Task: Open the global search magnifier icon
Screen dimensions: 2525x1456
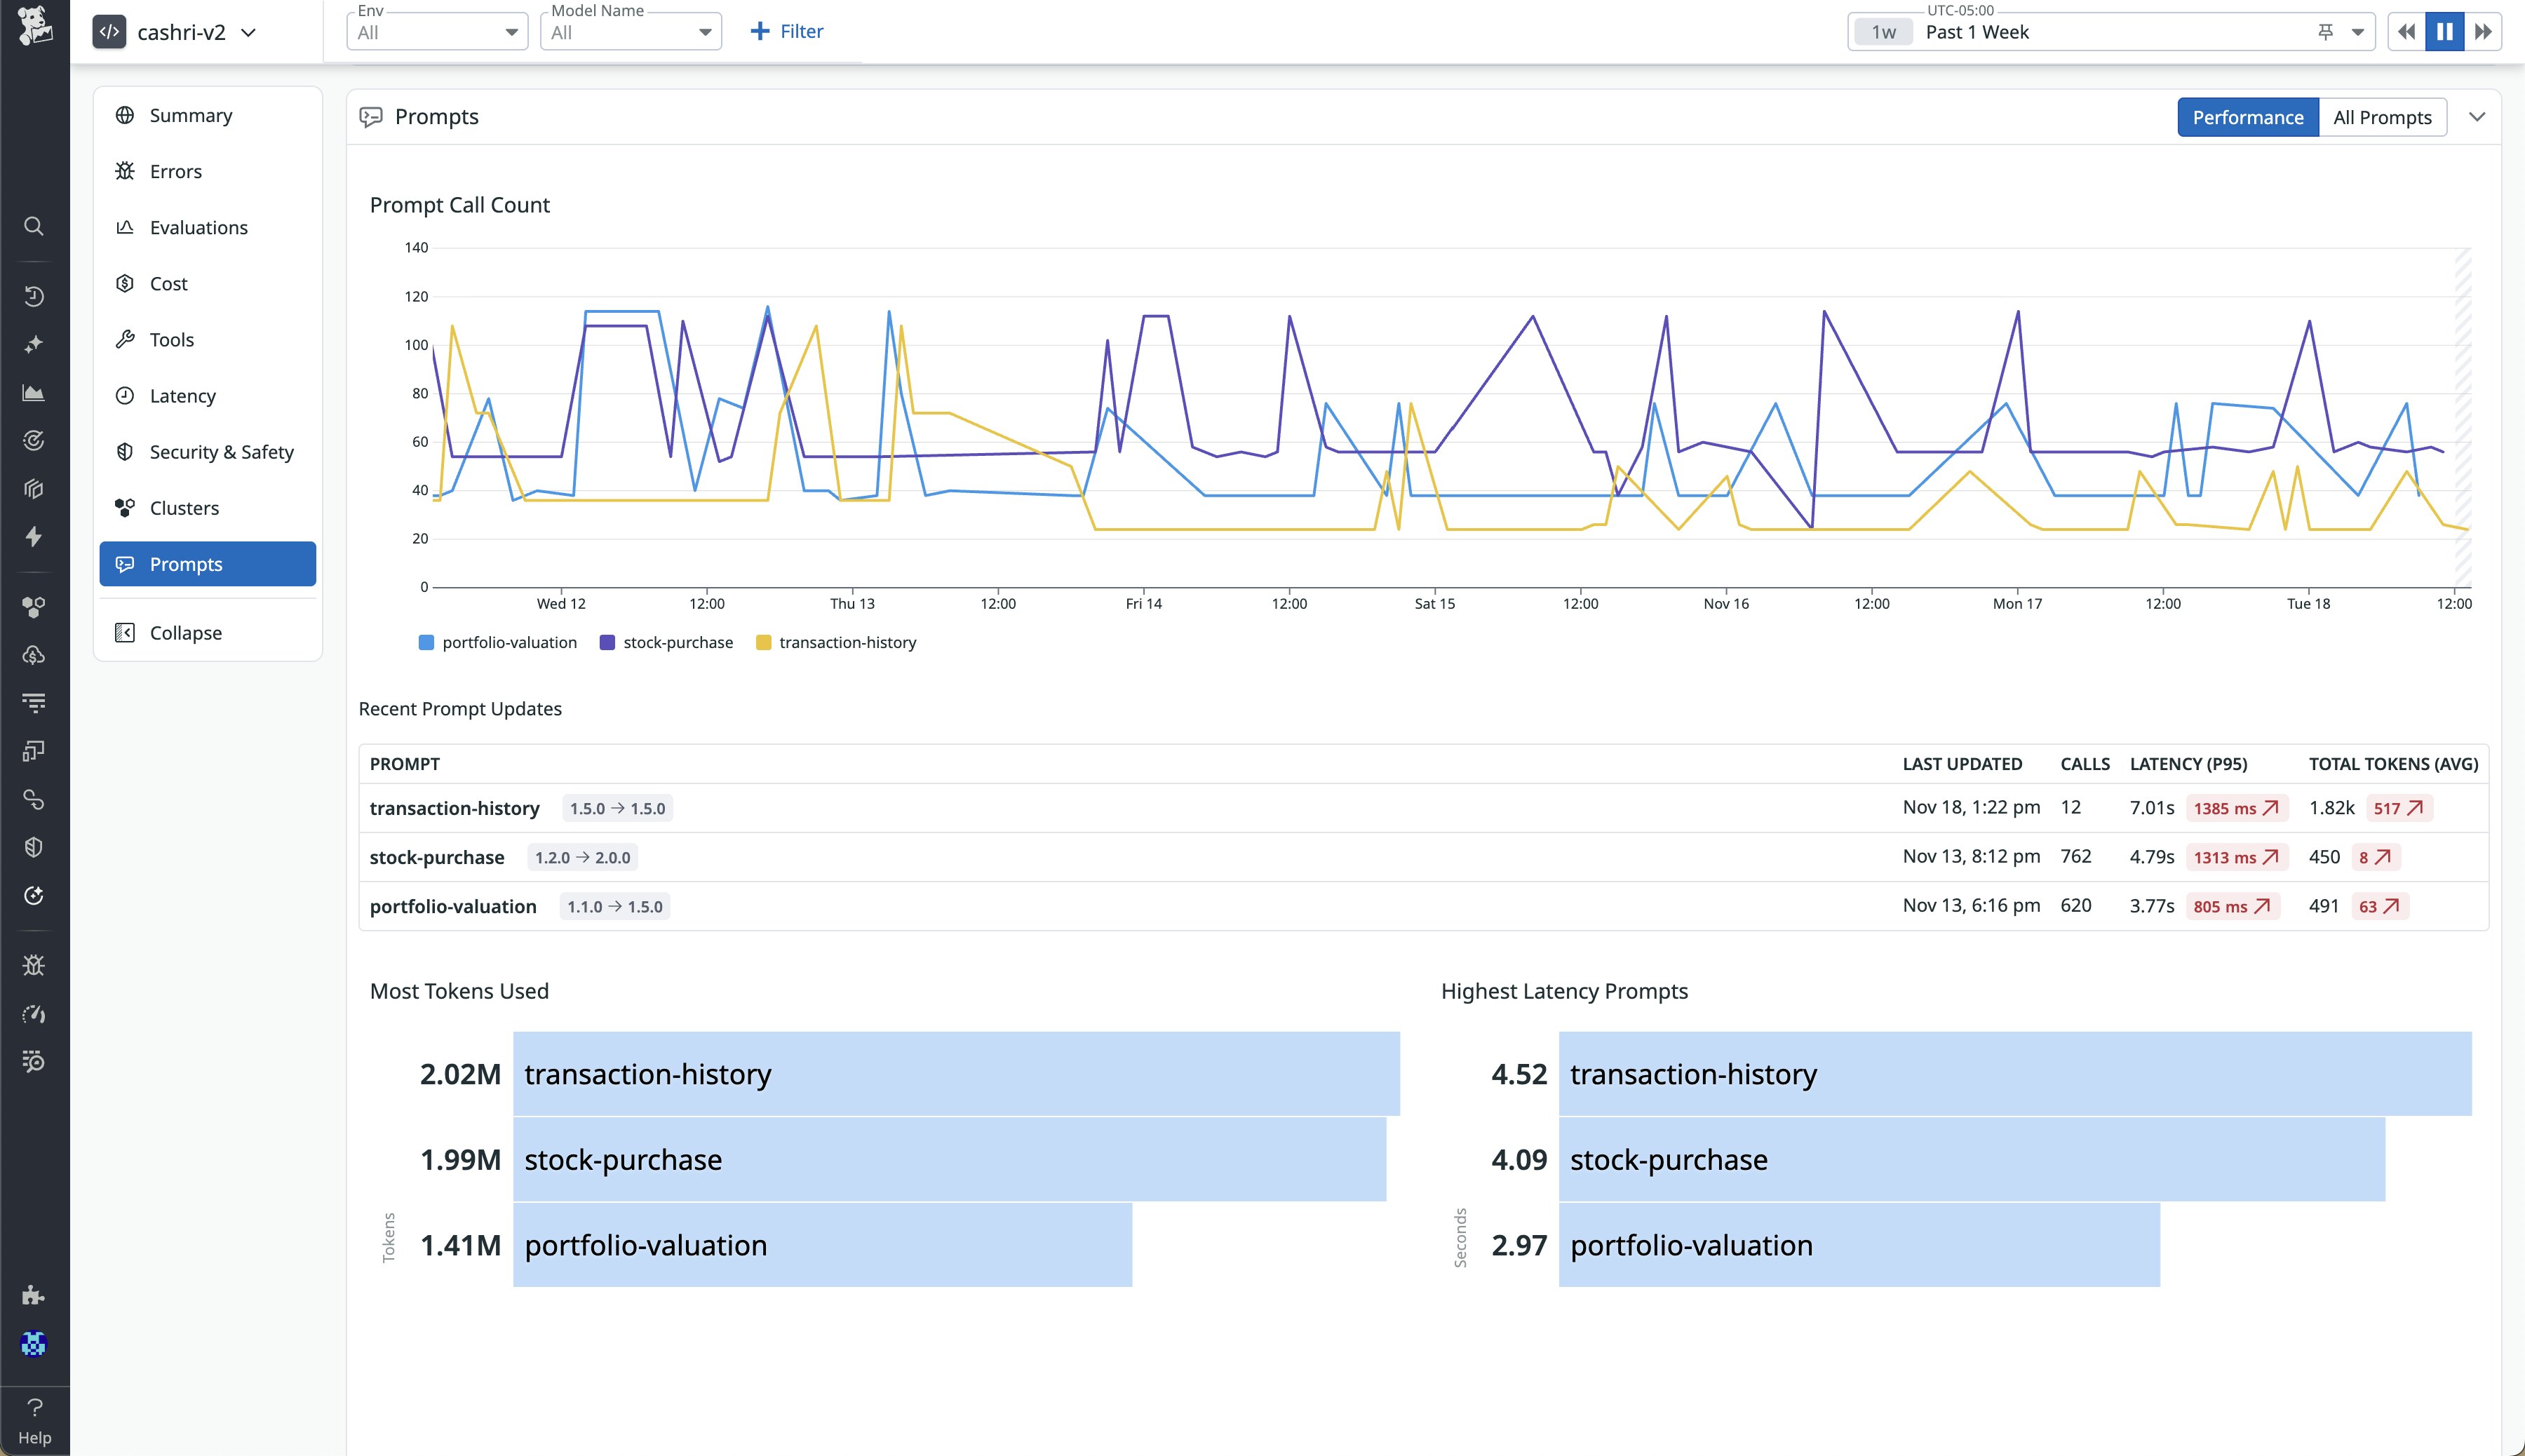Action: click(x=34, y=226)
